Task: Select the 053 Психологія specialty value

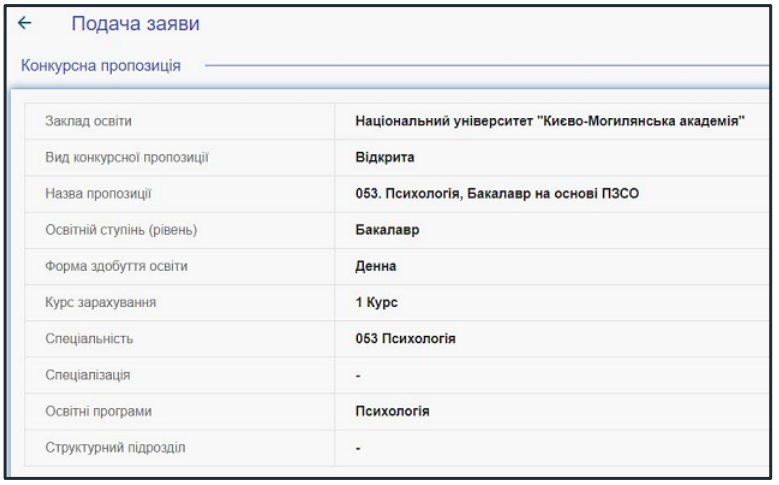Action: [x=405, y=339]
